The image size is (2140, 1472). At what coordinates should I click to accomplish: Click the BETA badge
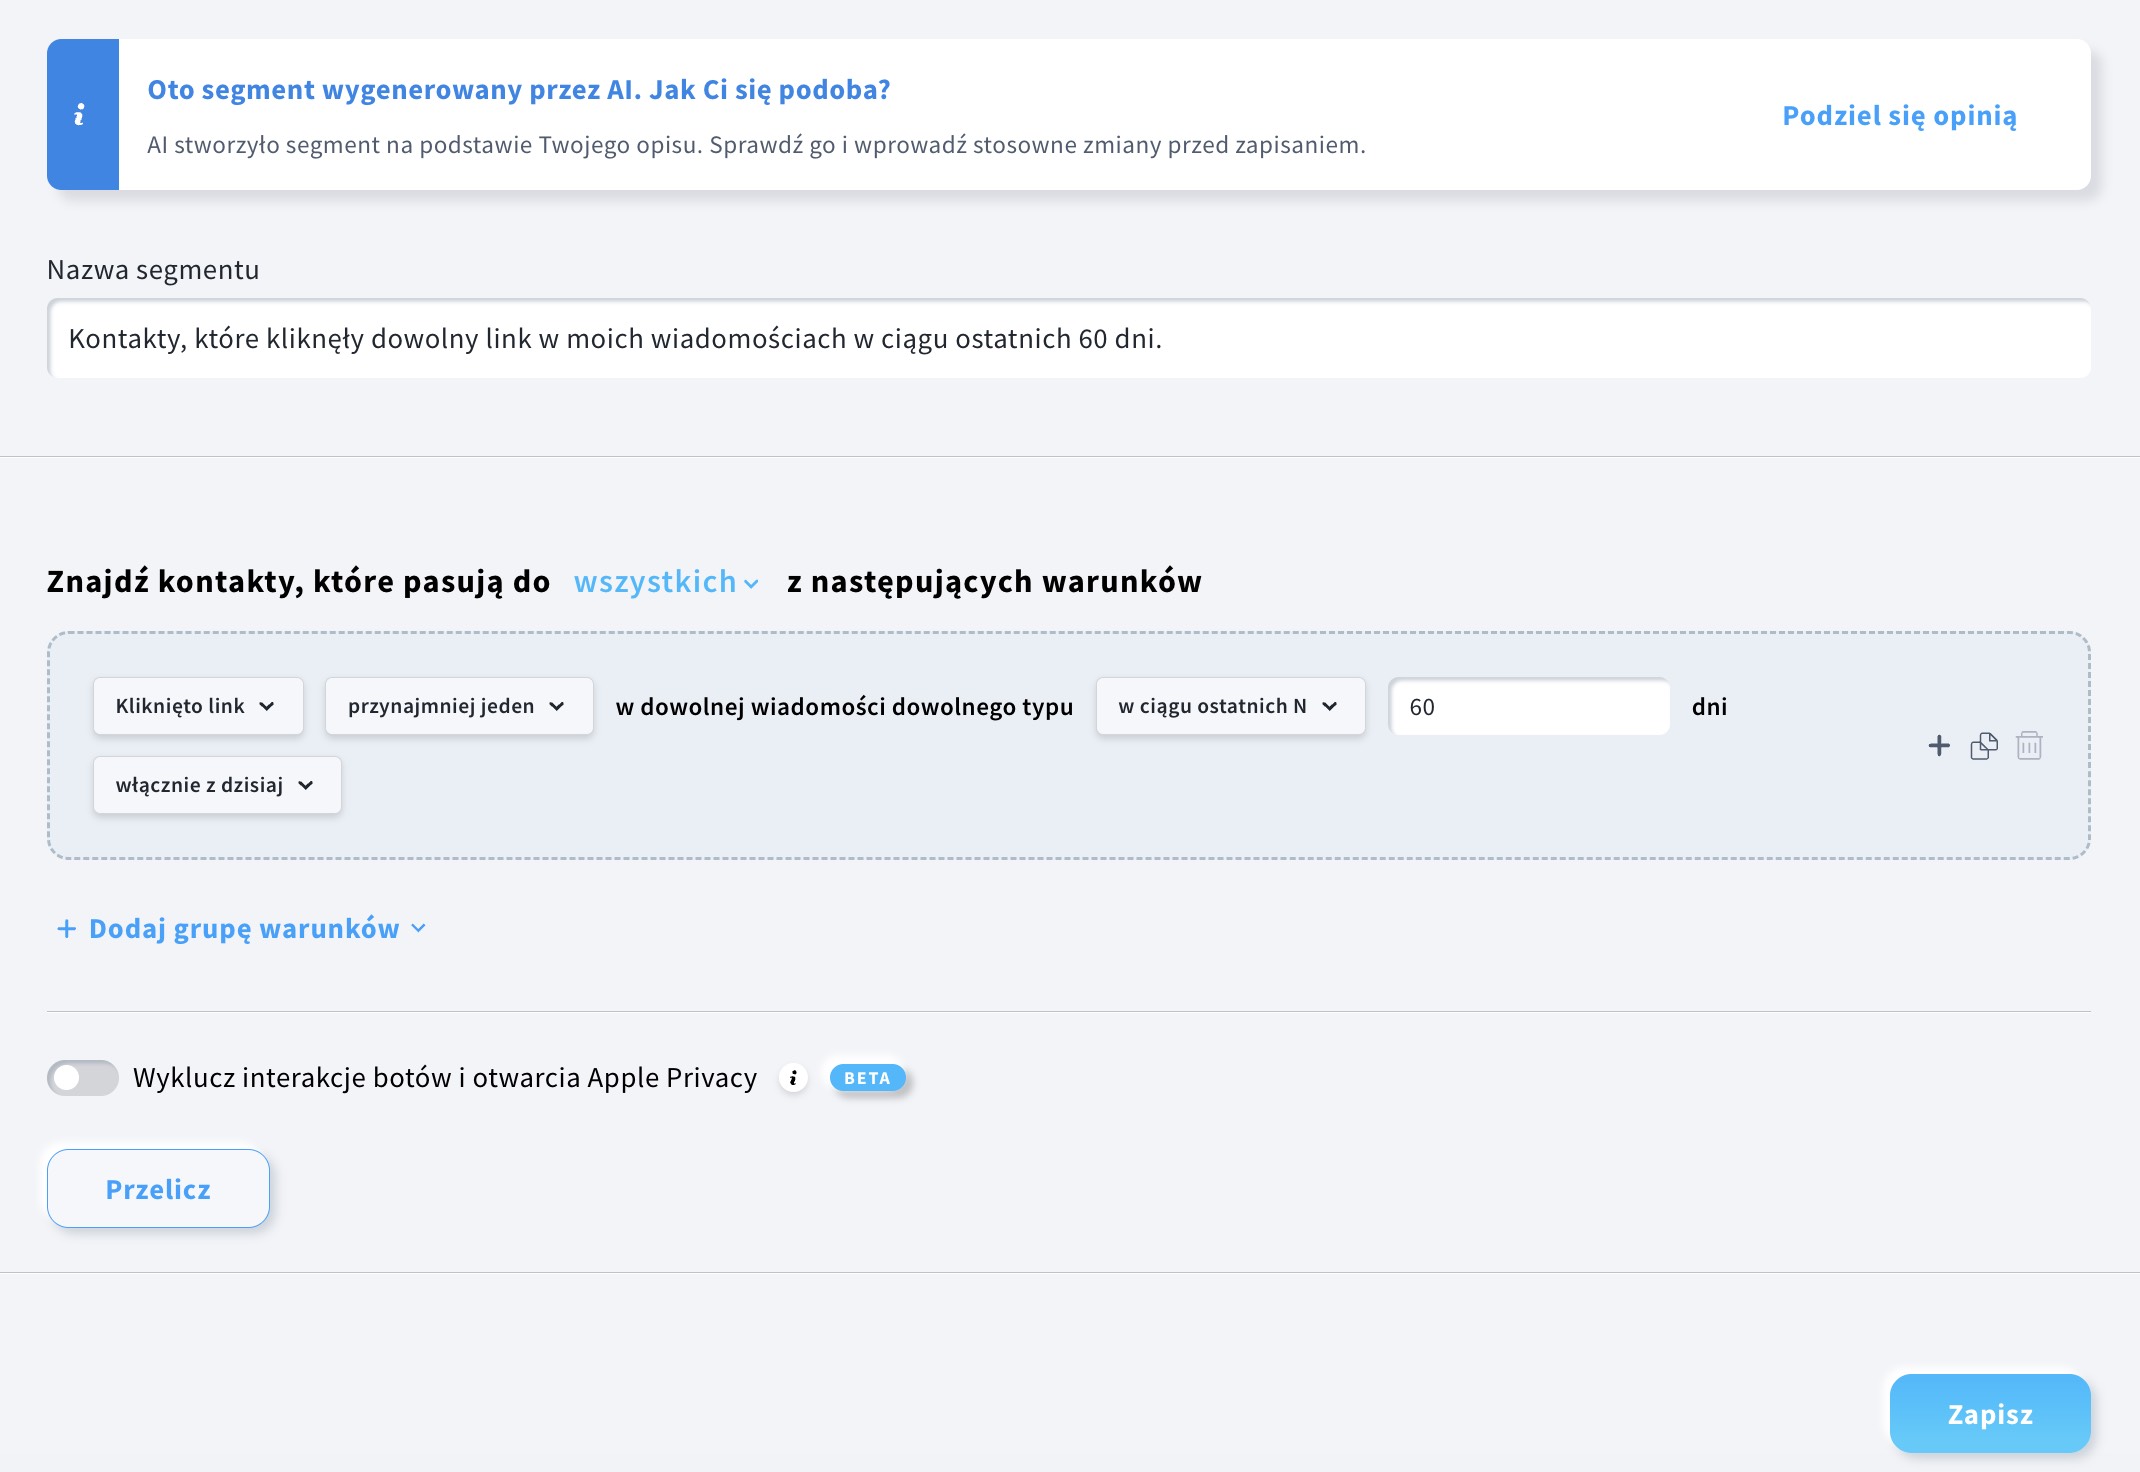(866, 1078)
